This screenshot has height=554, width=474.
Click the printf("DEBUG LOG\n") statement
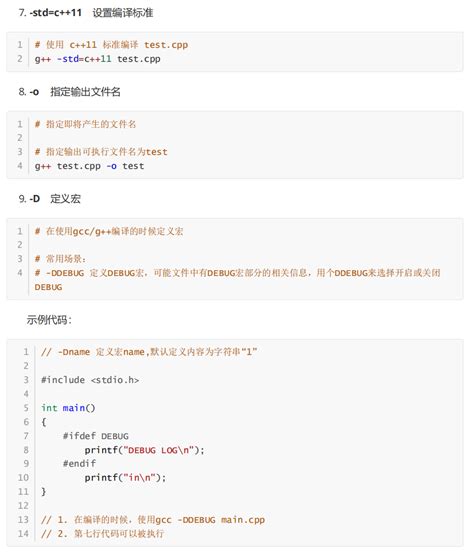tap(144, 450)
